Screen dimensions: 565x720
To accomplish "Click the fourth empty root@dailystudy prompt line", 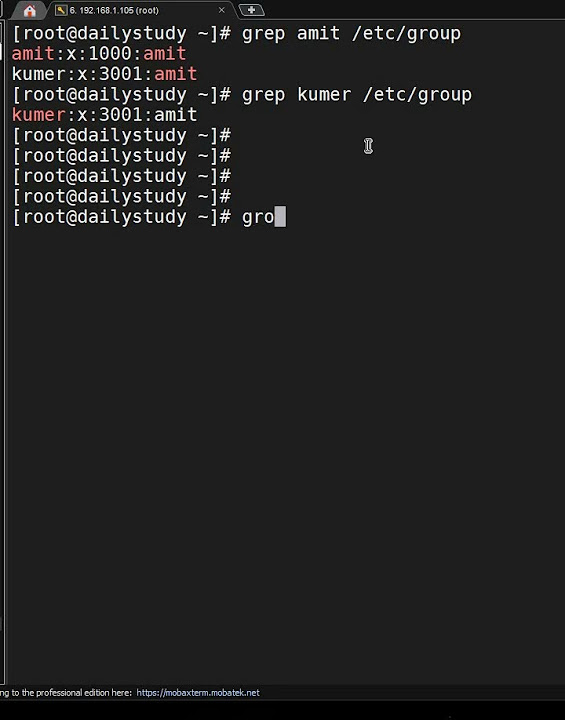I will [122, 197].
